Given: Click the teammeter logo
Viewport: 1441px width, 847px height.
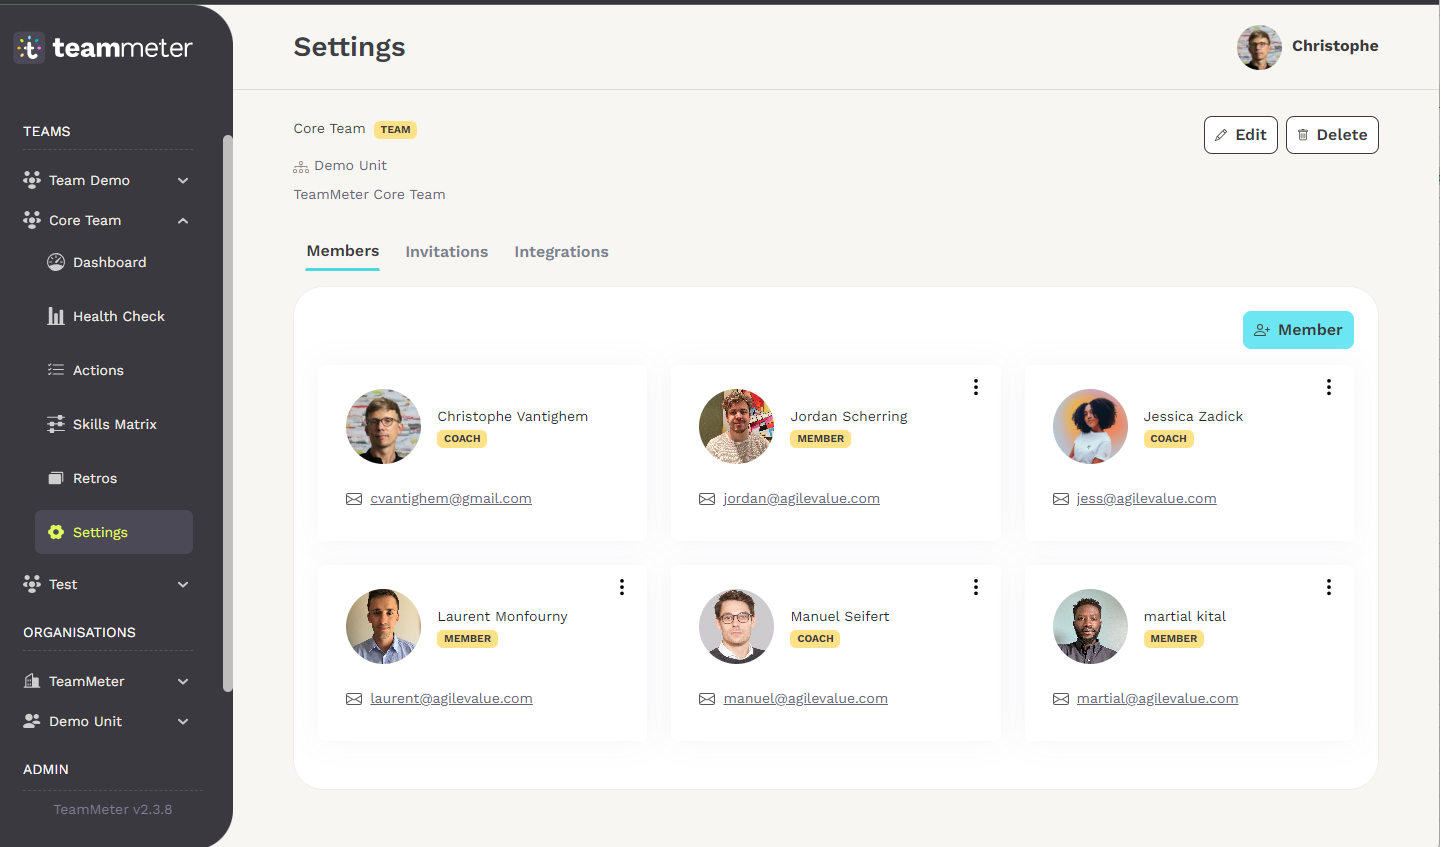Looking at the screenshot, I should pos(102,47).
